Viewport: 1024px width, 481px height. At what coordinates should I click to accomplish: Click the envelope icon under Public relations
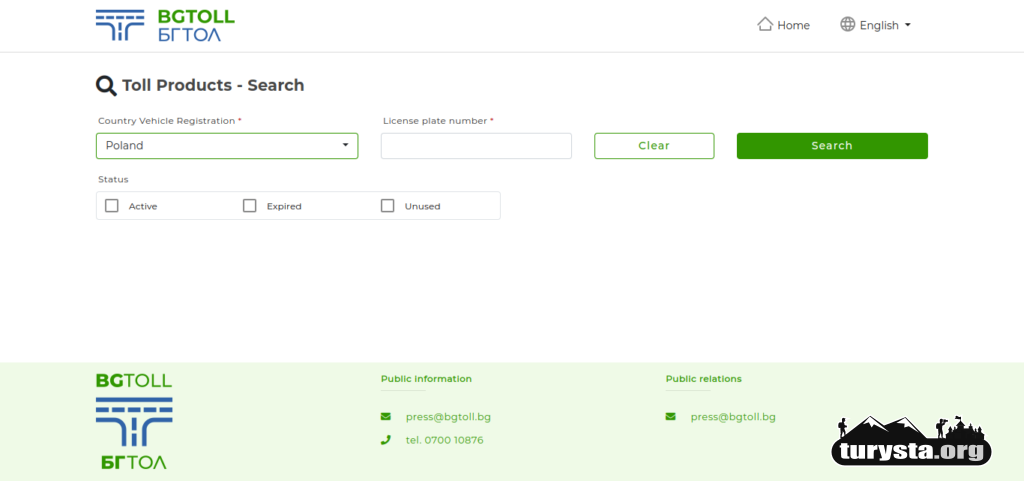(x=671, y=417)
